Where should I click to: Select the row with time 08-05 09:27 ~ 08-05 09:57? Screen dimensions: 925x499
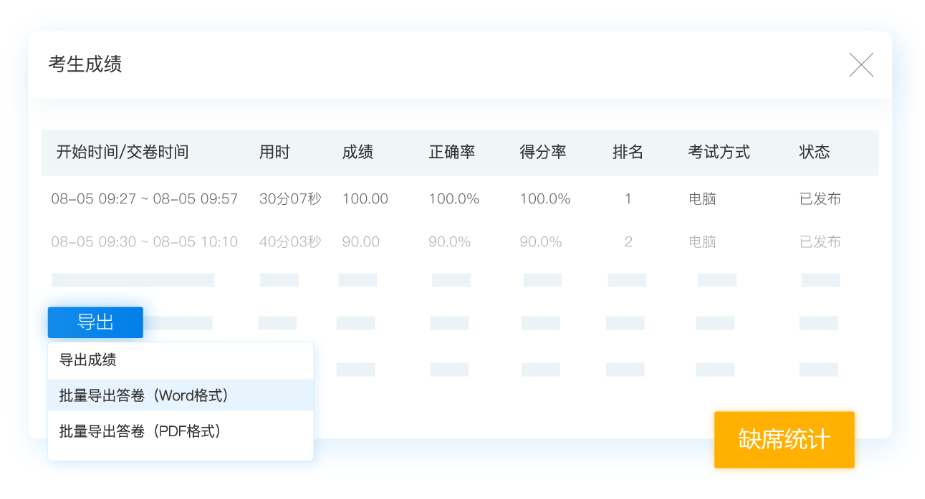(x=145, y=199)
